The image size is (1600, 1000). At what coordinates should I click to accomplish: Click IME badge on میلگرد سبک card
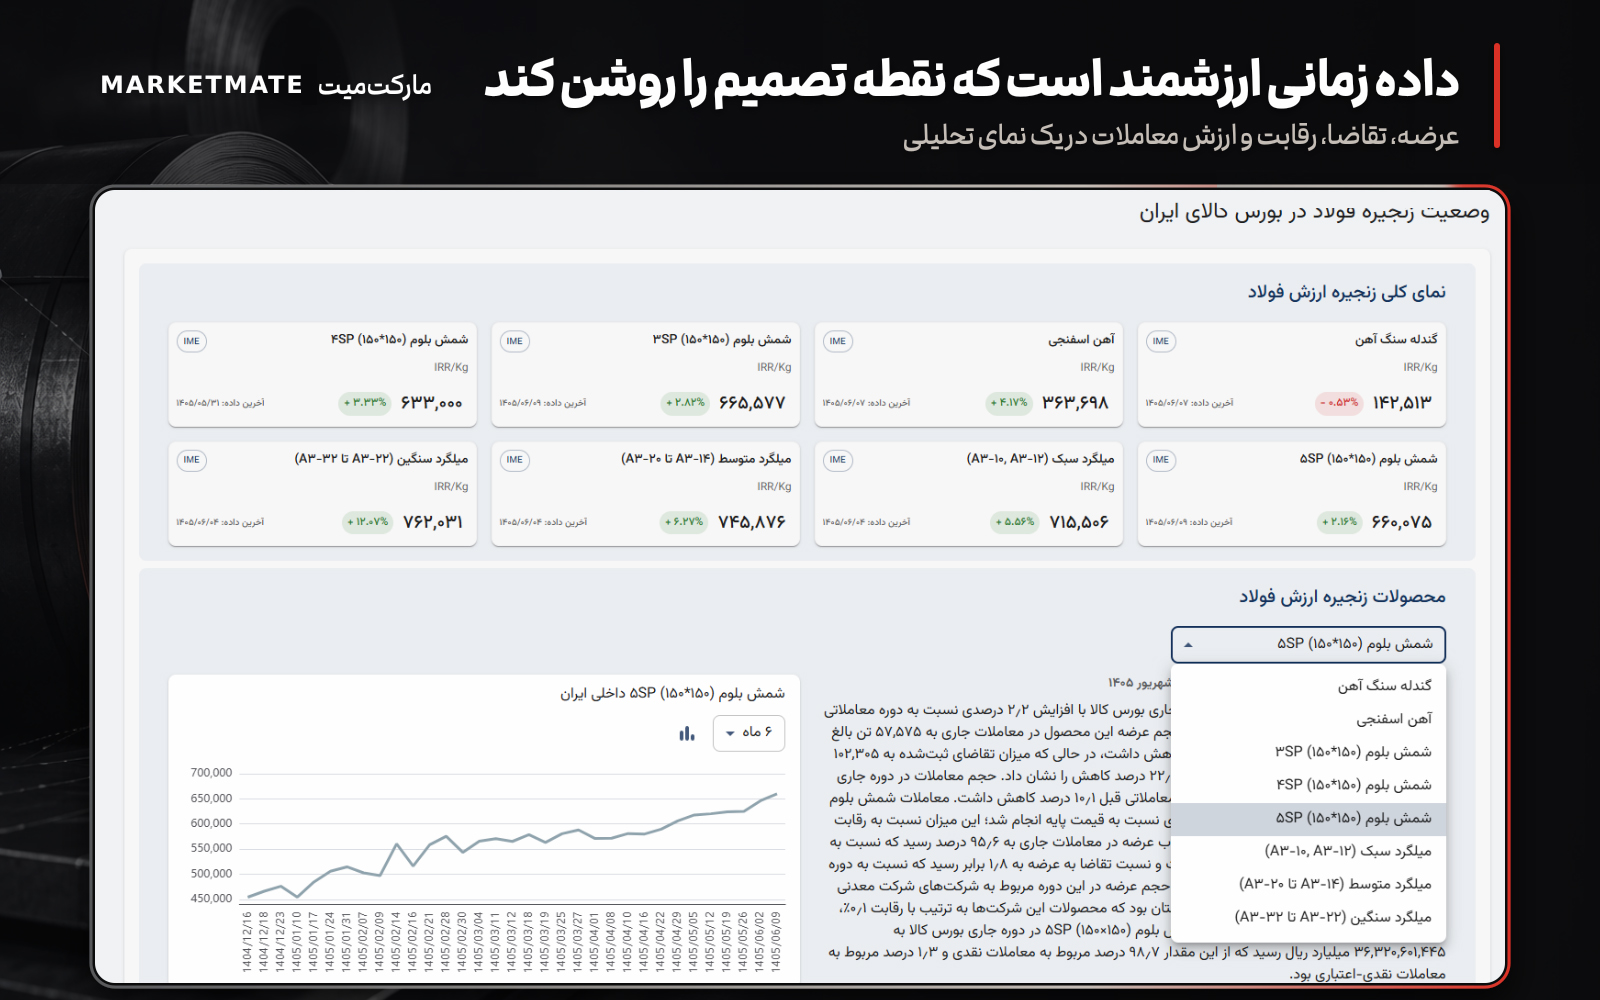[837, 460]
